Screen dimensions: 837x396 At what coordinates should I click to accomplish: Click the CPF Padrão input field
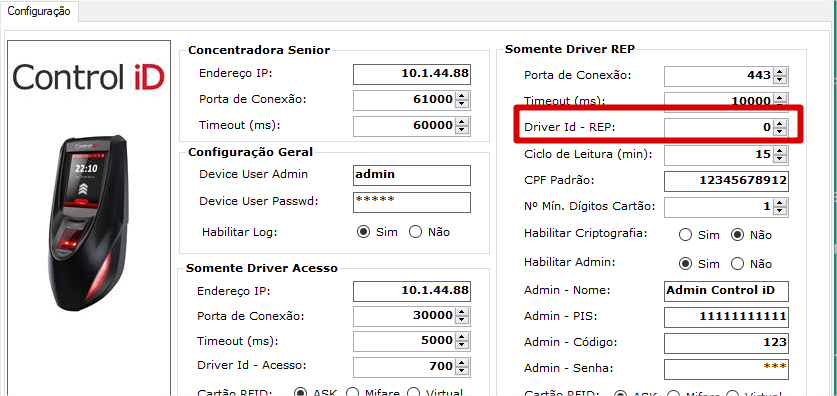727,181
